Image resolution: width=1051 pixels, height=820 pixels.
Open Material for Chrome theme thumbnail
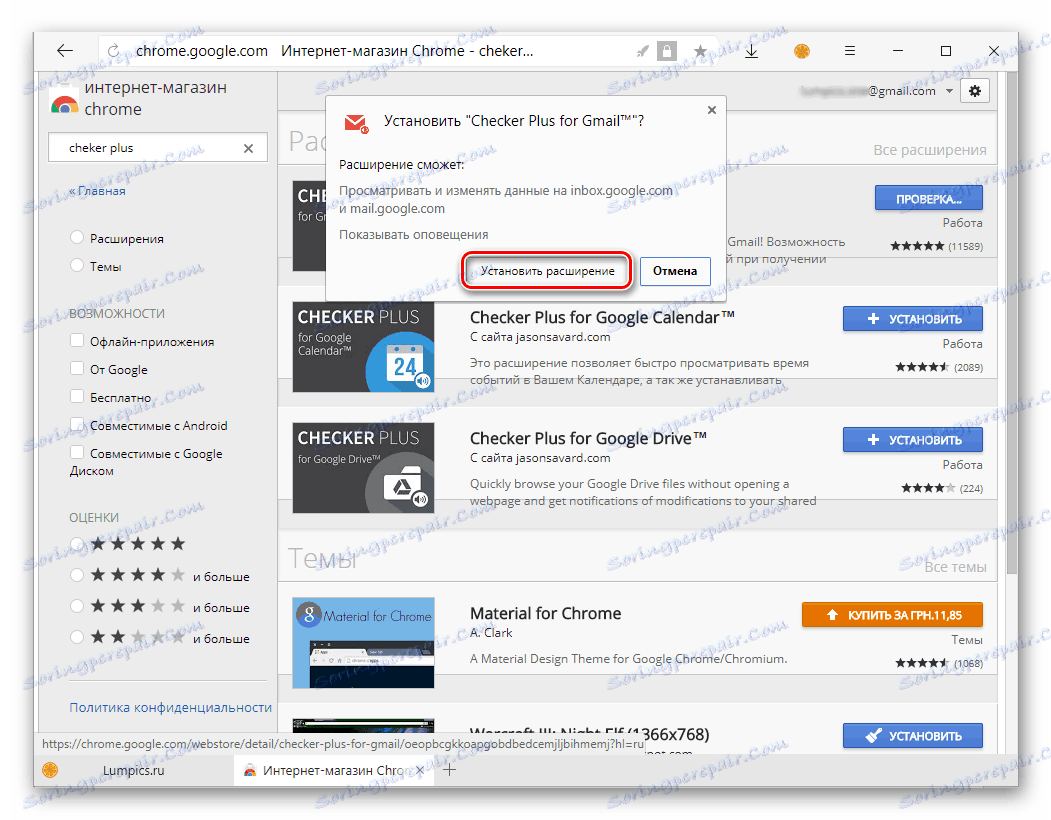point(363,642)
